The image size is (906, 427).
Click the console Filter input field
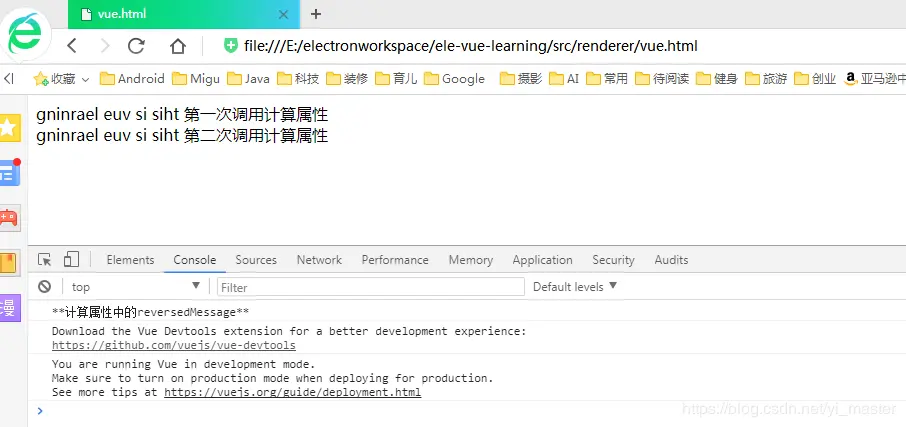[x=371, y=287]
